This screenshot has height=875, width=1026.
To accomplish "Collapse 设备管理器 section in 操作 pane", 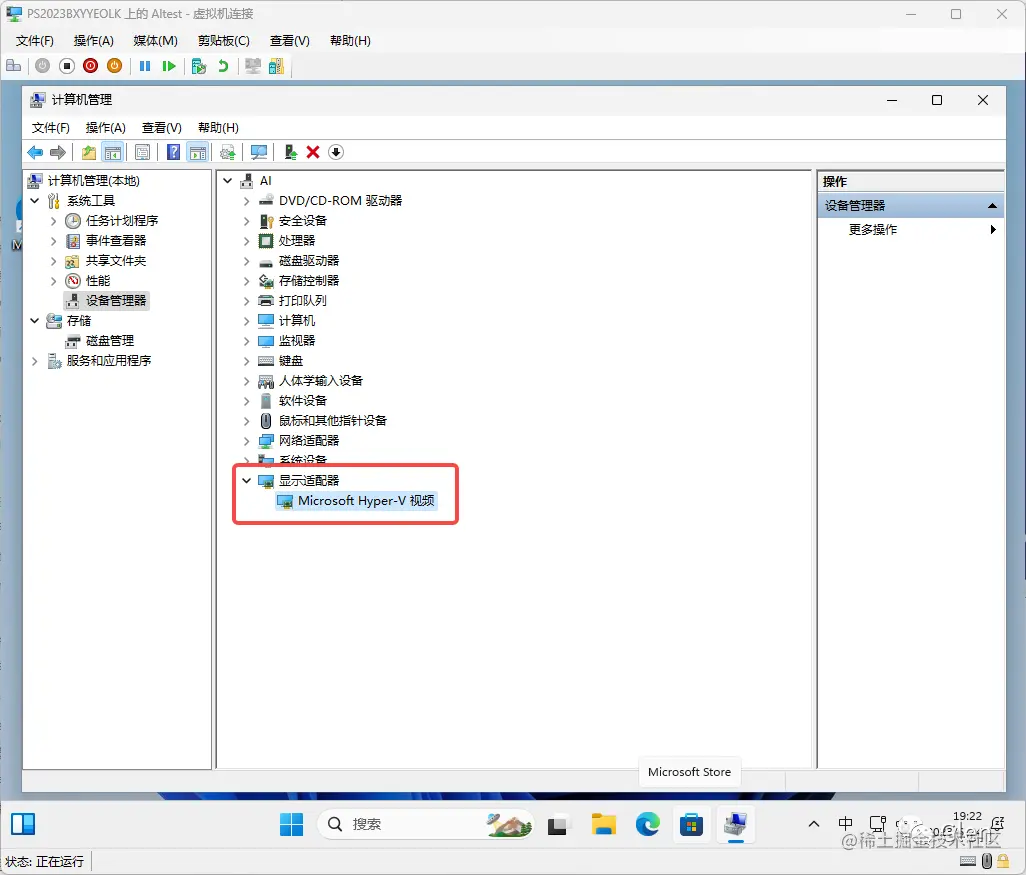I will (992, 205).
